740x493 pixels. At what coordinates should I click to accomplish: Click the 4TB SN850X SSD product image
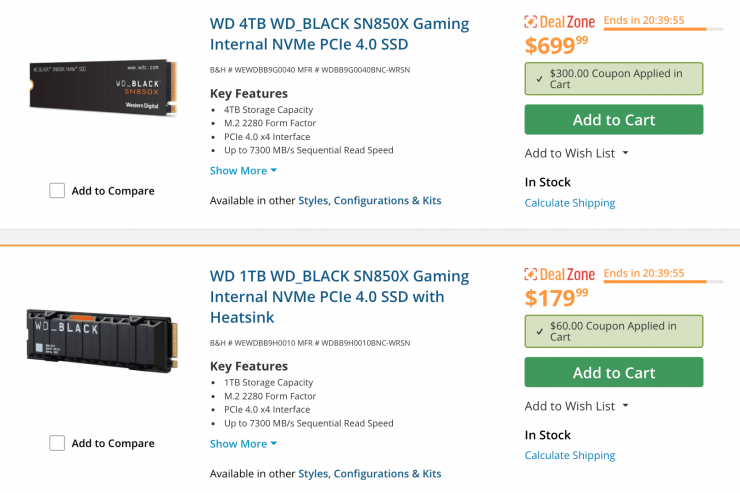(102, 88)
